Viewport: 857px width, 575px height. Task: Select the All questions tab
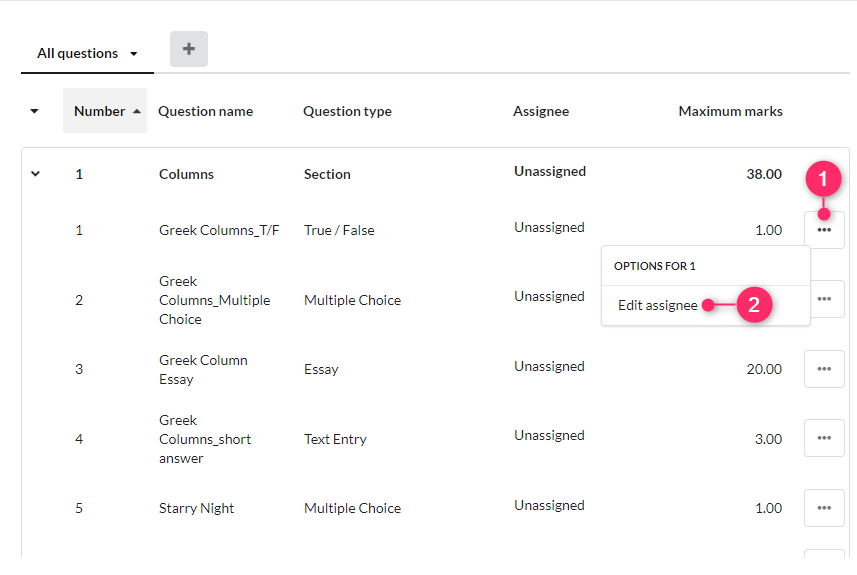[77, 53]
